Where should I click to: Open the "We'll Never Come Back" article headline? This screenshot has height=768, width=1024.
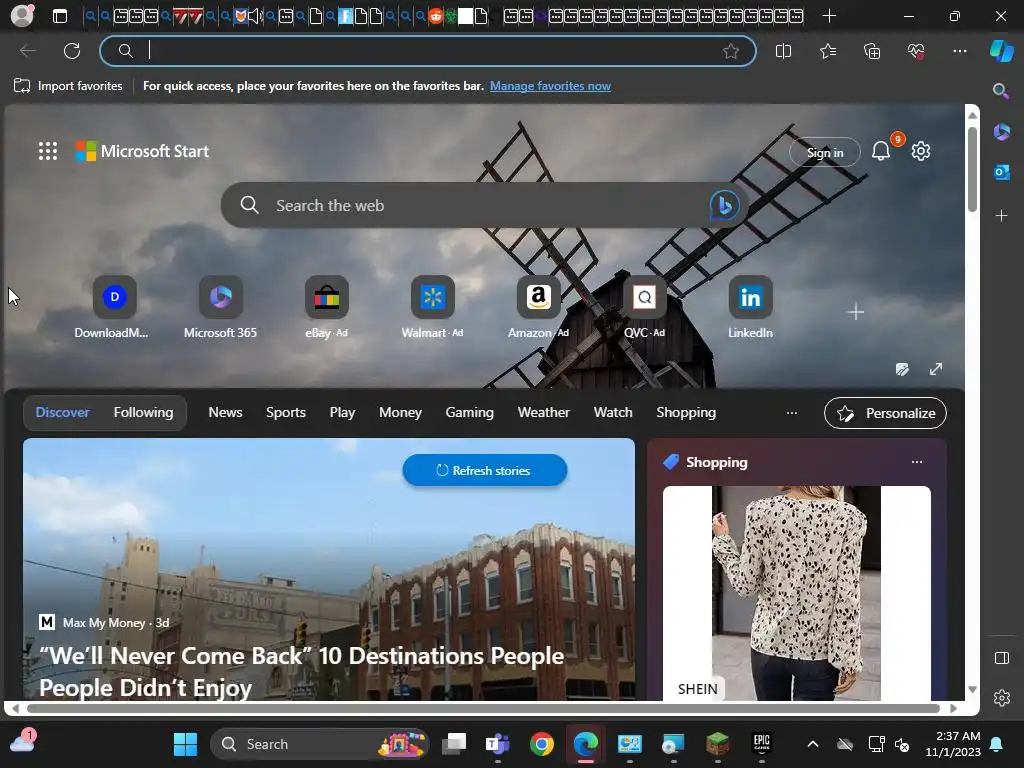[x=302, y=672]
